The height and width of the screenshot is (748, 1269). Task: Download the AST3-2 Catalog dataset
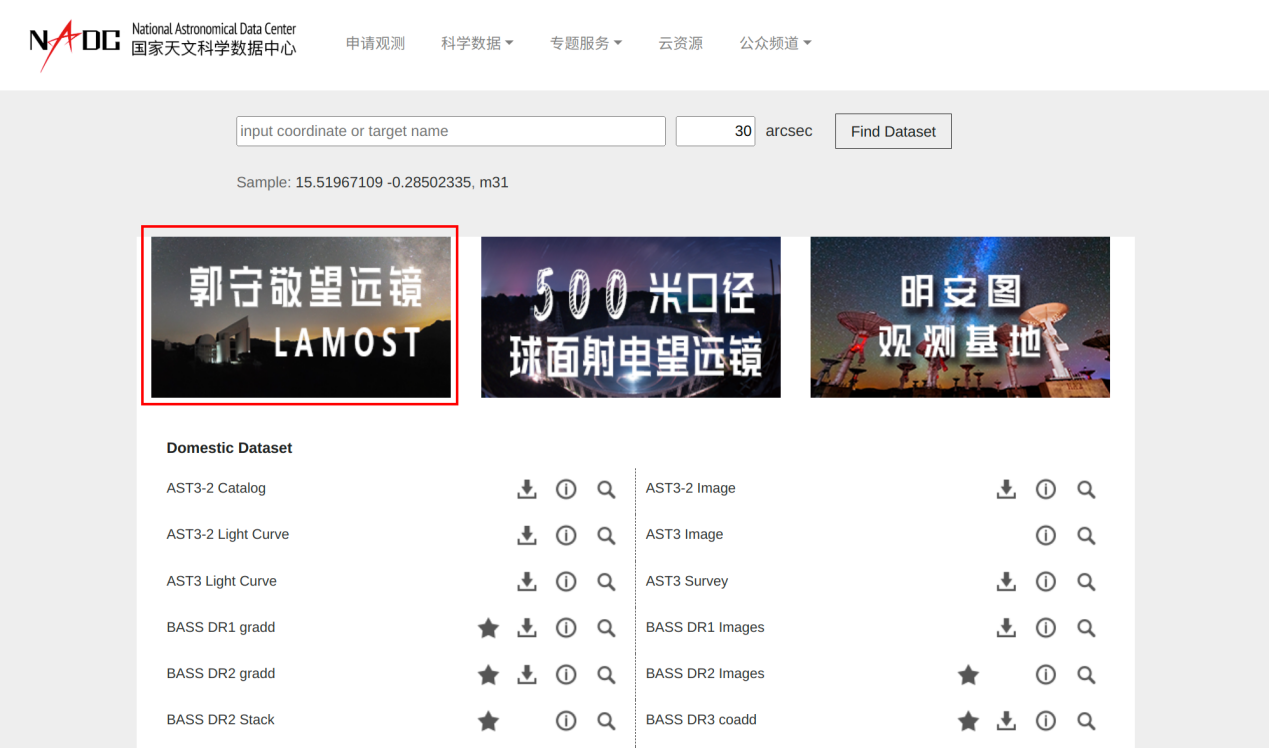tap(527, 489)
